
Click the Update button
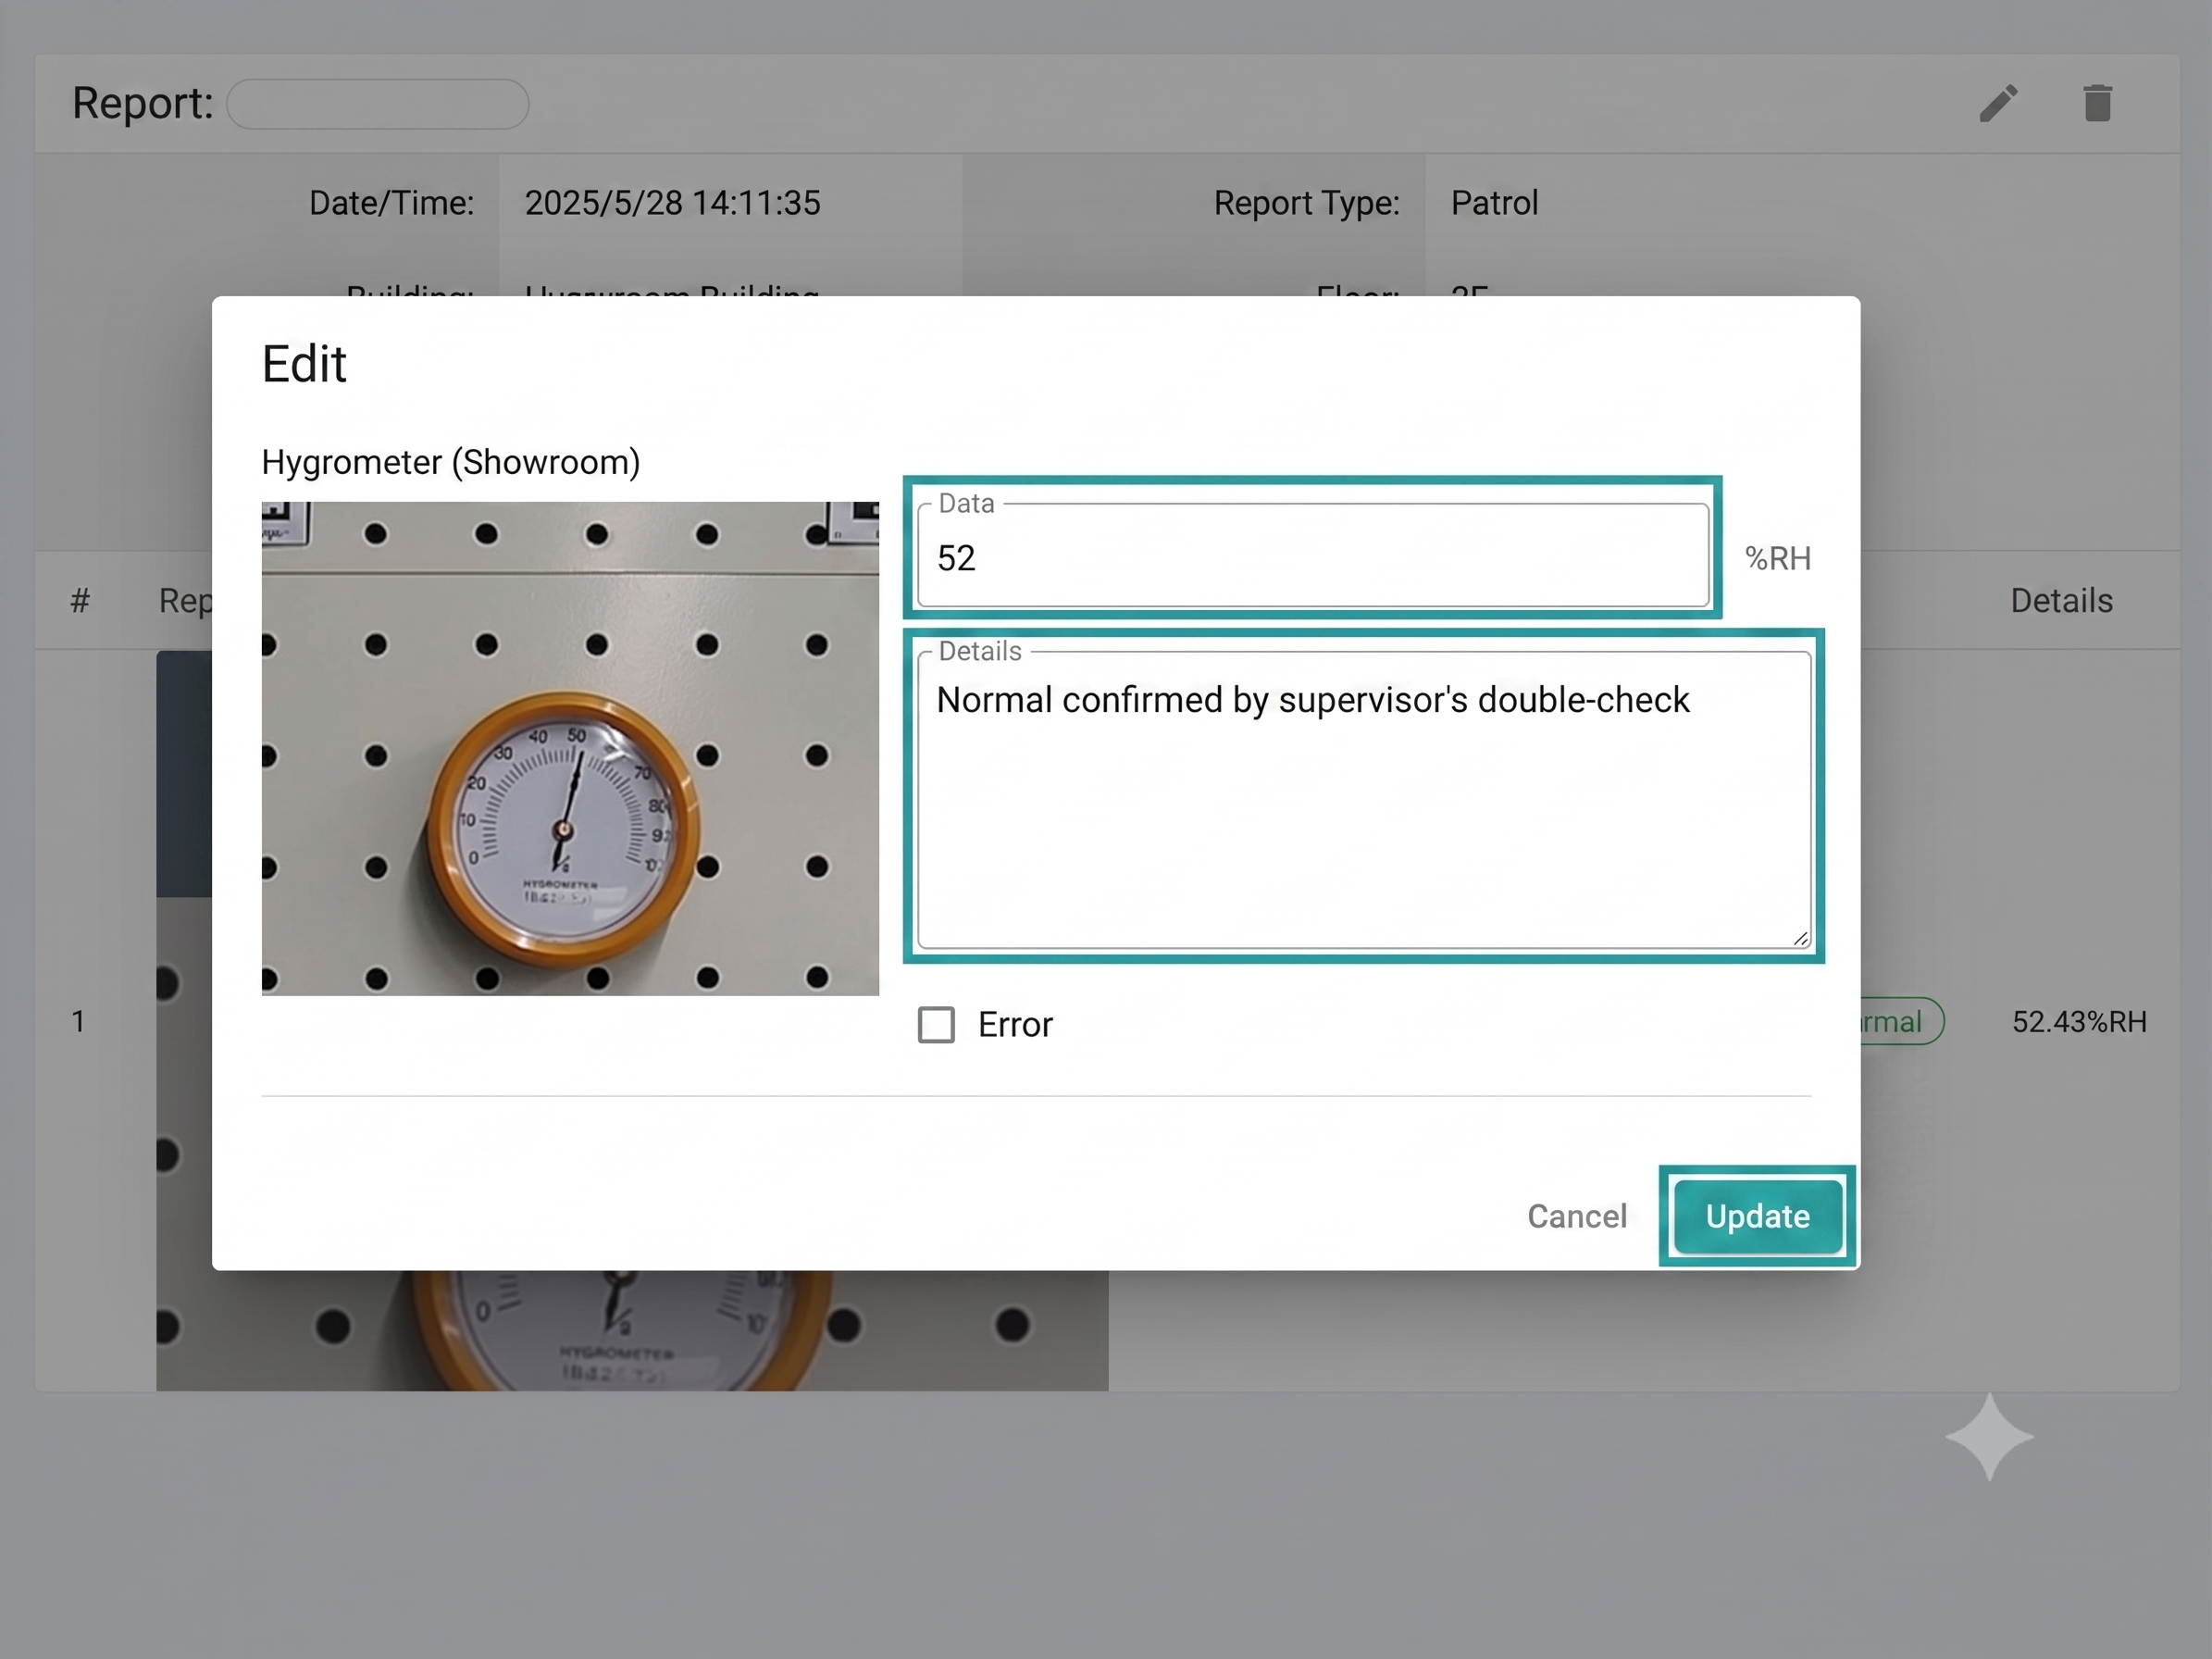[x=1757, y=1216]
